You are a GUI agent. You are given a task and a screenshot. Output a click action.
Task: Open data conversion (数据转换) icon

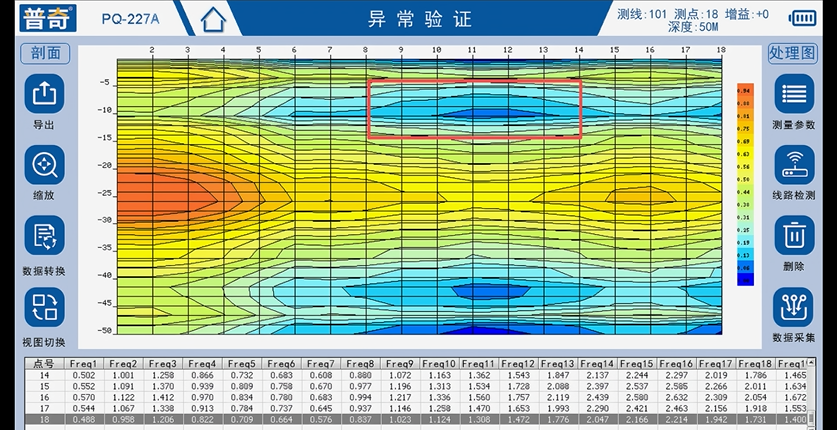[x=44, y=235]
